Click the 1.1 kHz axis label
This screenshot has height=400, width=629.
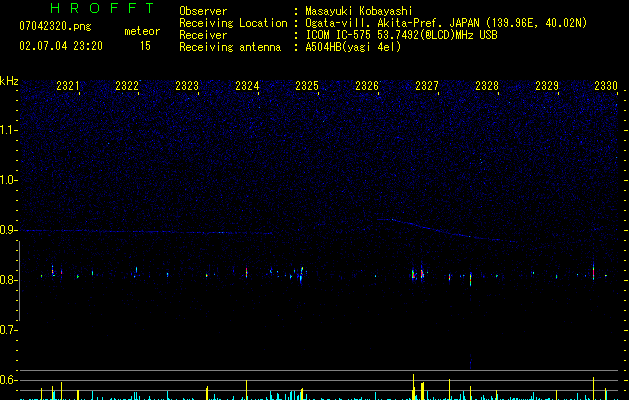pyautogui.click(x=8, y=130)
